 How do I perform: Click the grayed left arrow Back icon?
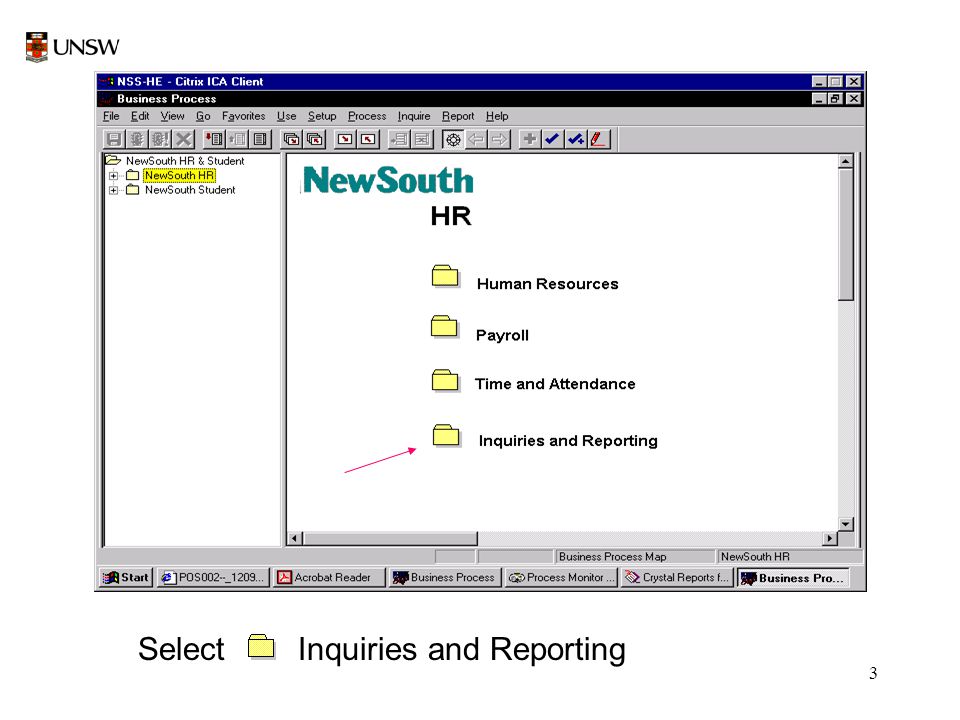[476, 139]
